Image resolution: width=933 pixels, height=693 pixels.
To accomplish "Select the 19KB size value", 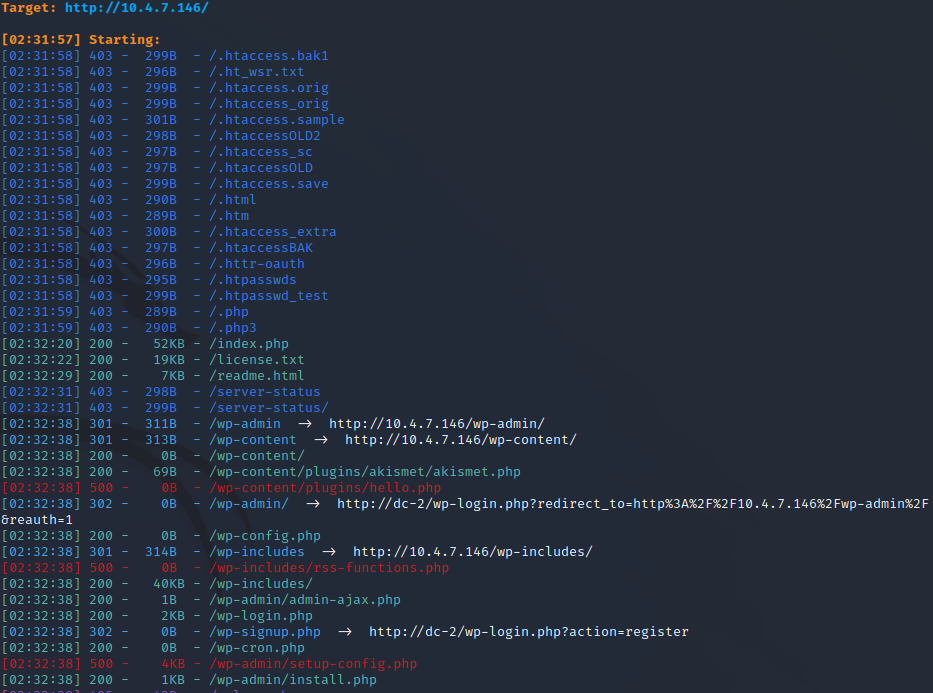I will coord(169,360).
